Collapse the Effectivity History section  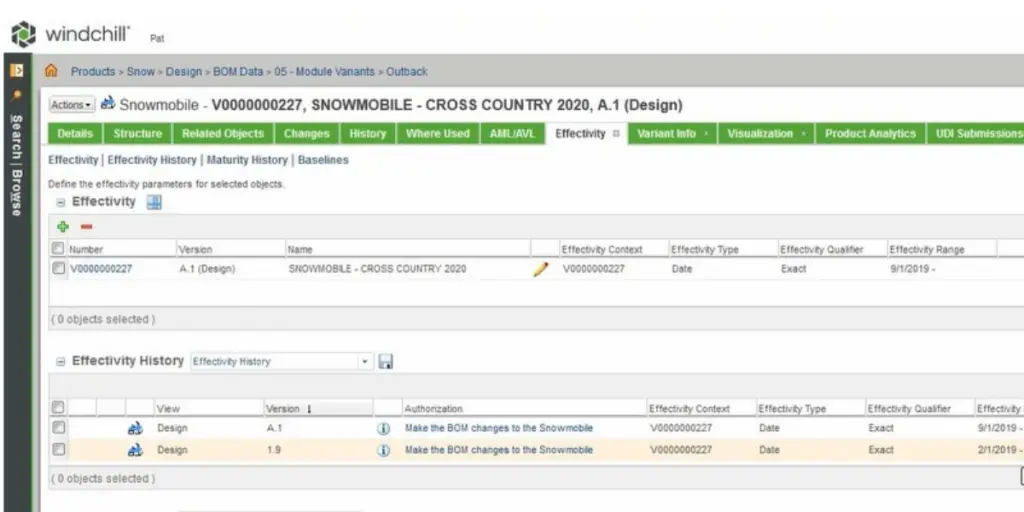coord(60,361)
